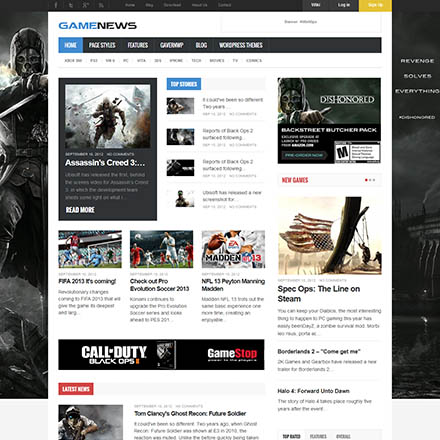Open the FEATURES main menu item
440x440 pixels.
(138, 45)
